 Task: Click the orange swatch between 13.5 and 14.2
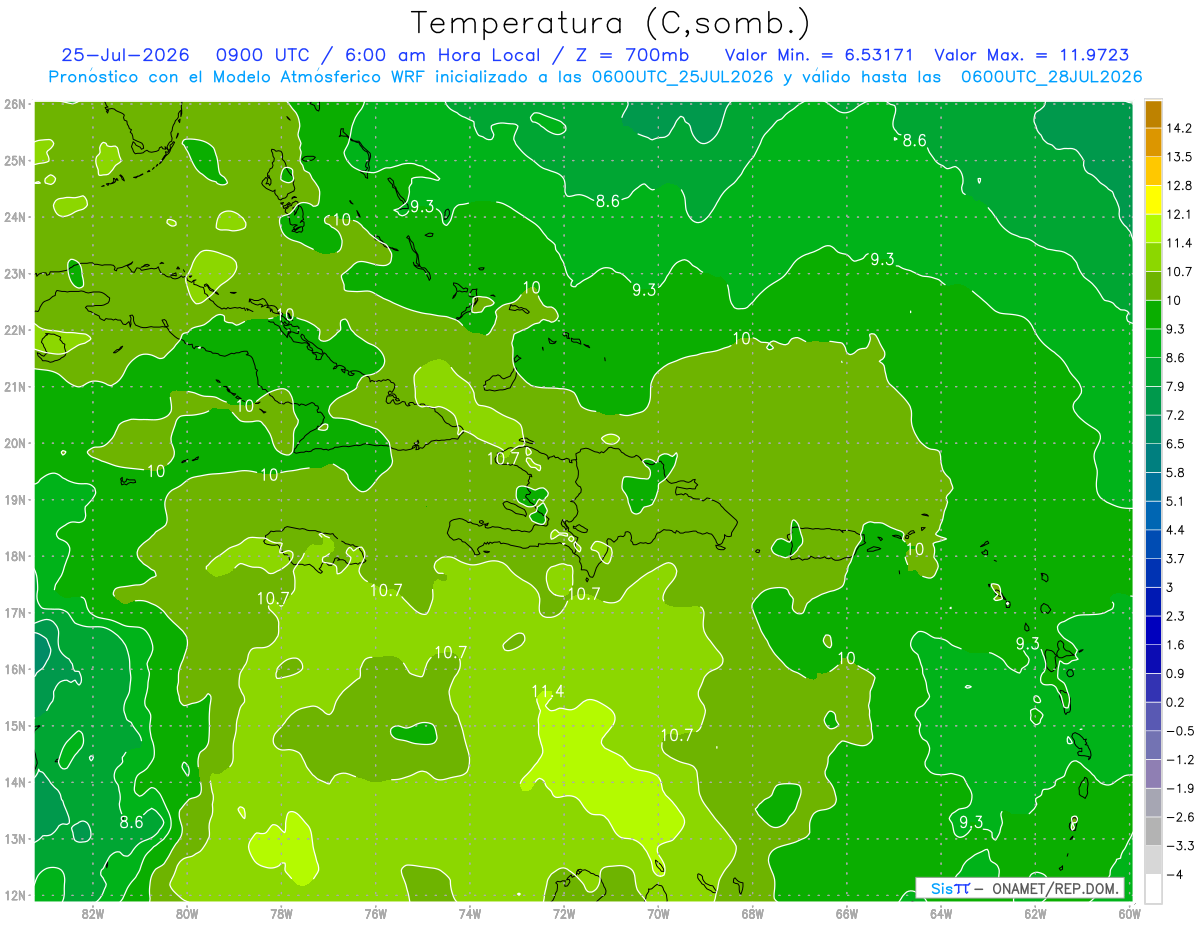[x=1153, y=142]
